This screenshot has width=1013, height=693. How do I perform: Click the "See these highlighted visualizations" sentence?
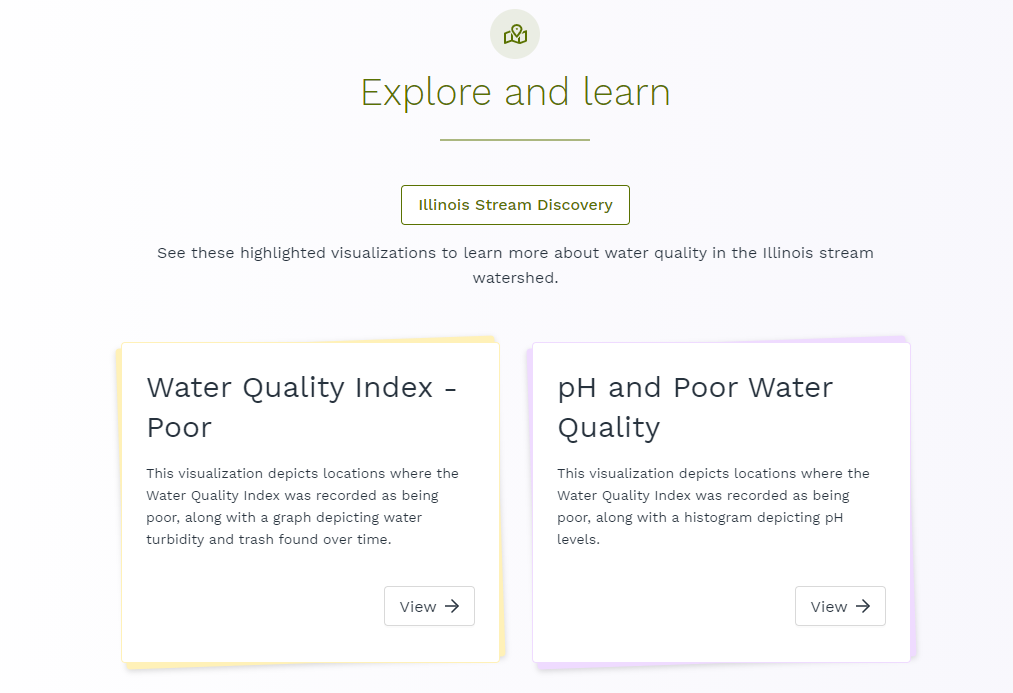[x=515, y=253]
